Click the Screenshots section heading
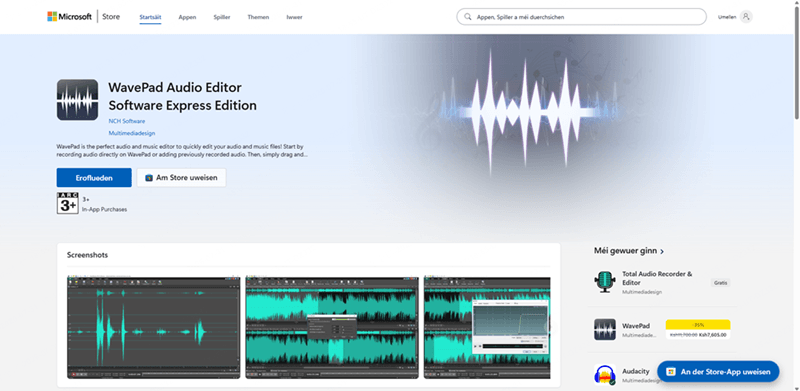Viewport: 800px width, 391px height. tap(87, 255)
